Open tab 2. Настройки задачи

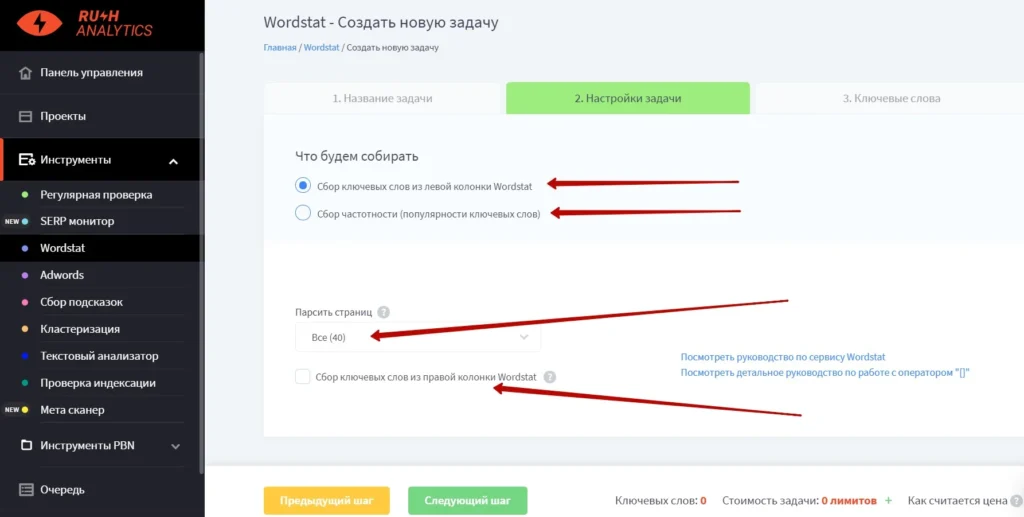(628, 99)
